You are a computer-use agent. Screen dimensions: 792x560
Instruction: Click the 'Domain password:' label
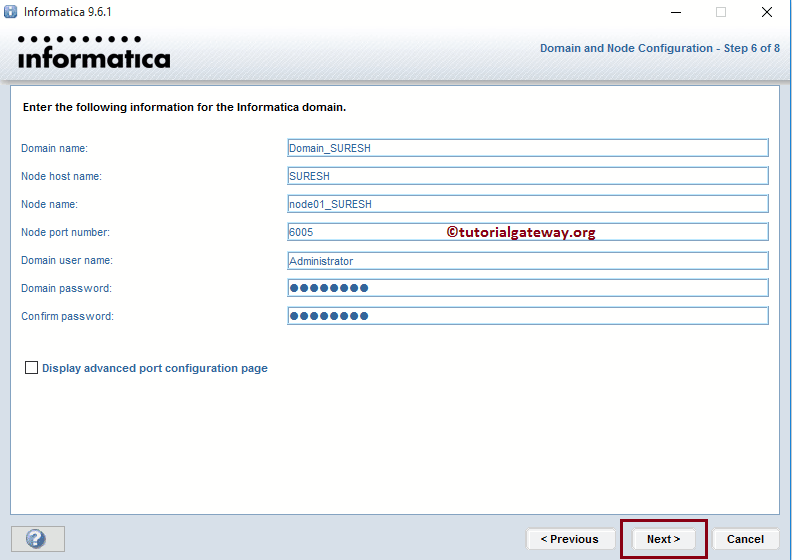tap(66, 288)
